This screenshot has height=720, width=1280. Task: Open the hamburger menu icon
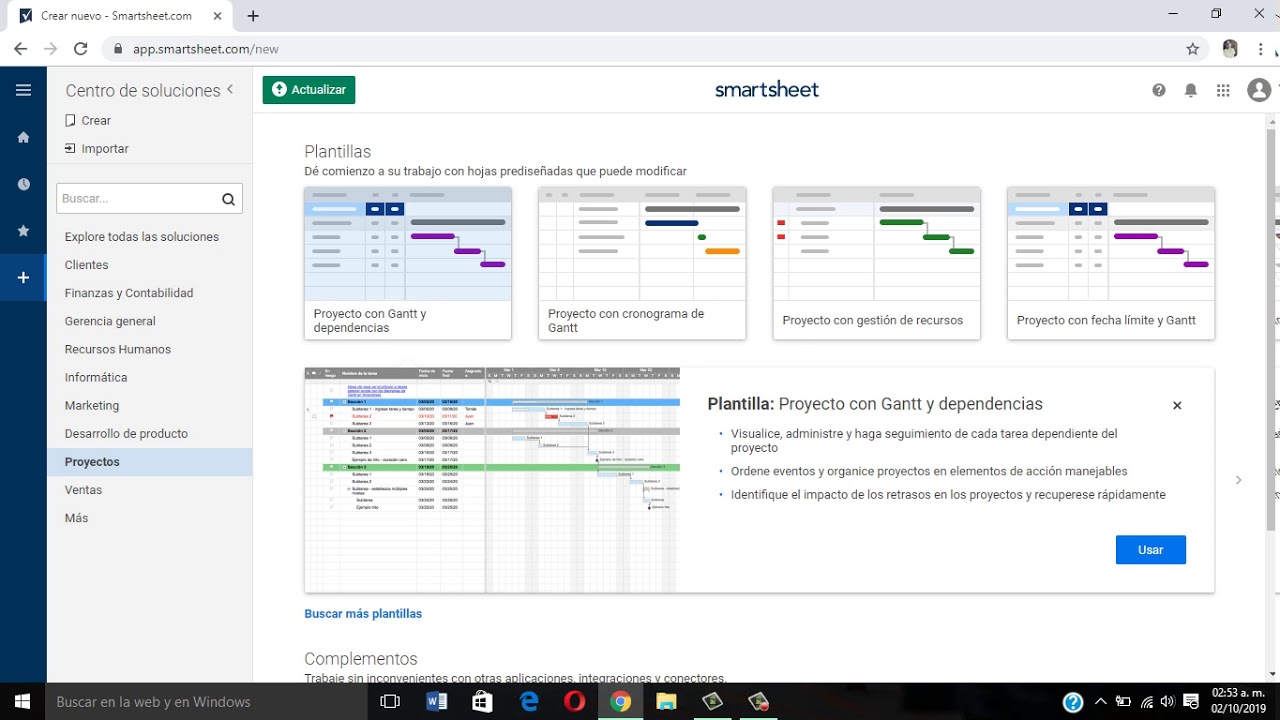[23, 90]
